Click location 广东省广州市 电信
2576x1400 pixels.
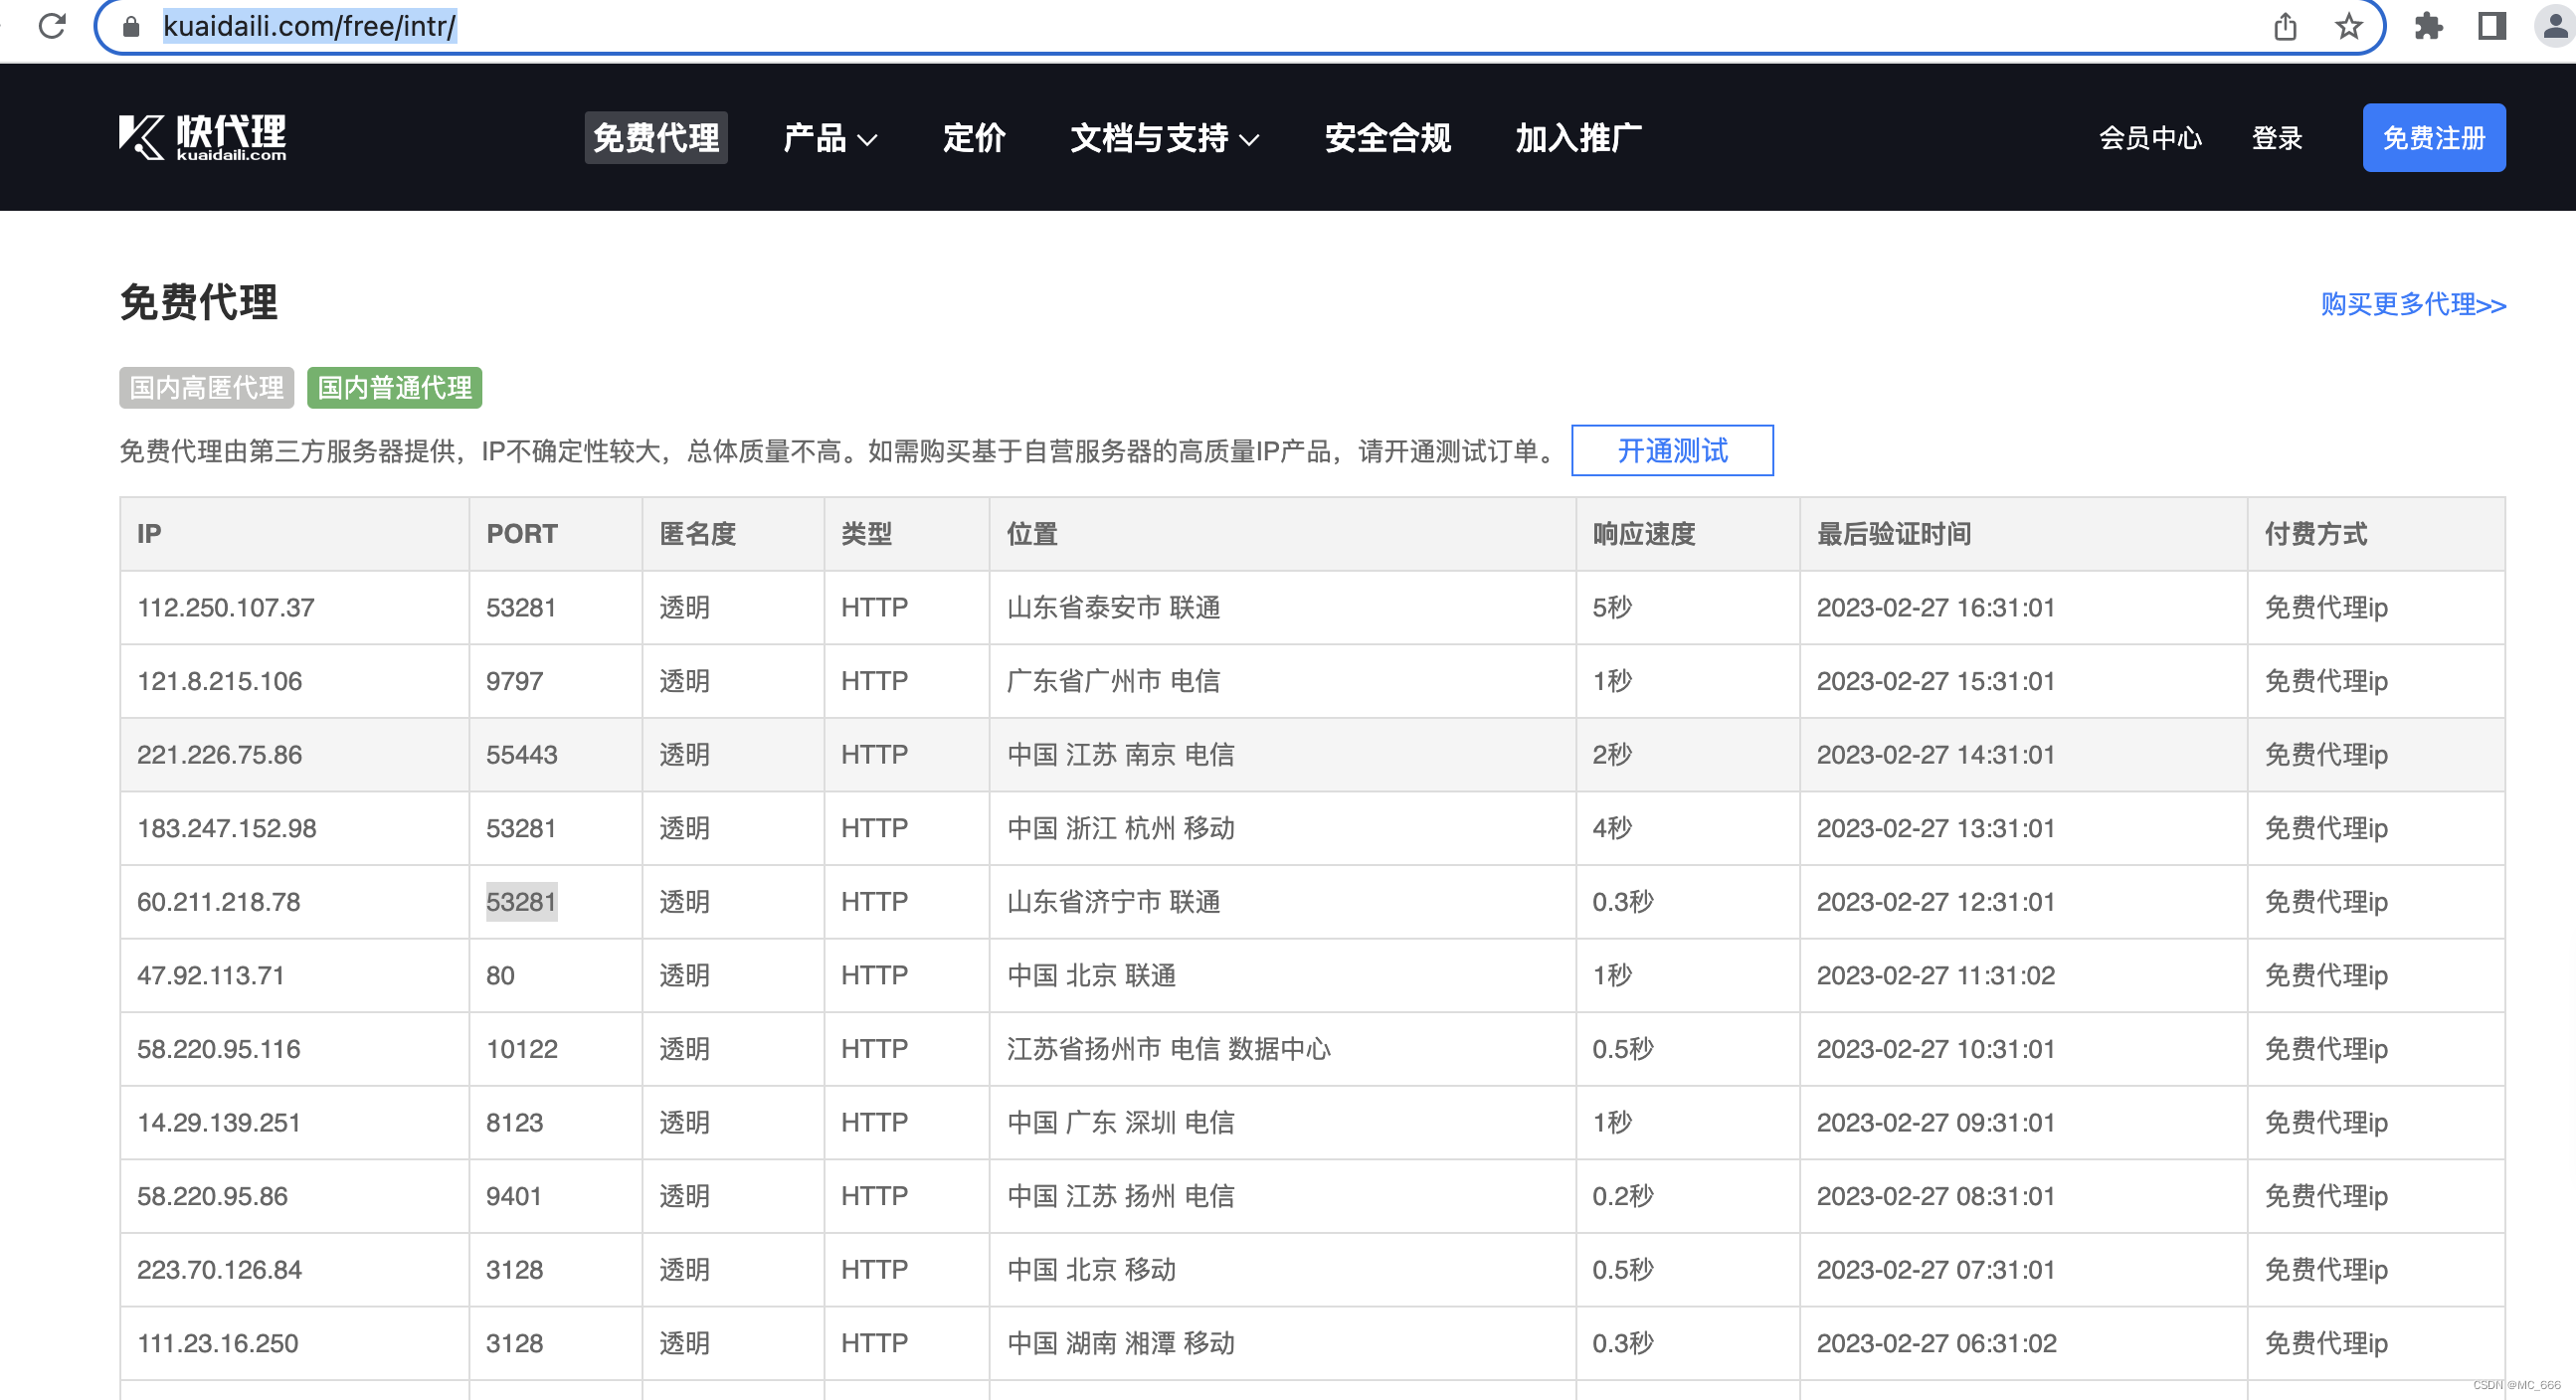pyautogui.click(x=1113, y=682)
